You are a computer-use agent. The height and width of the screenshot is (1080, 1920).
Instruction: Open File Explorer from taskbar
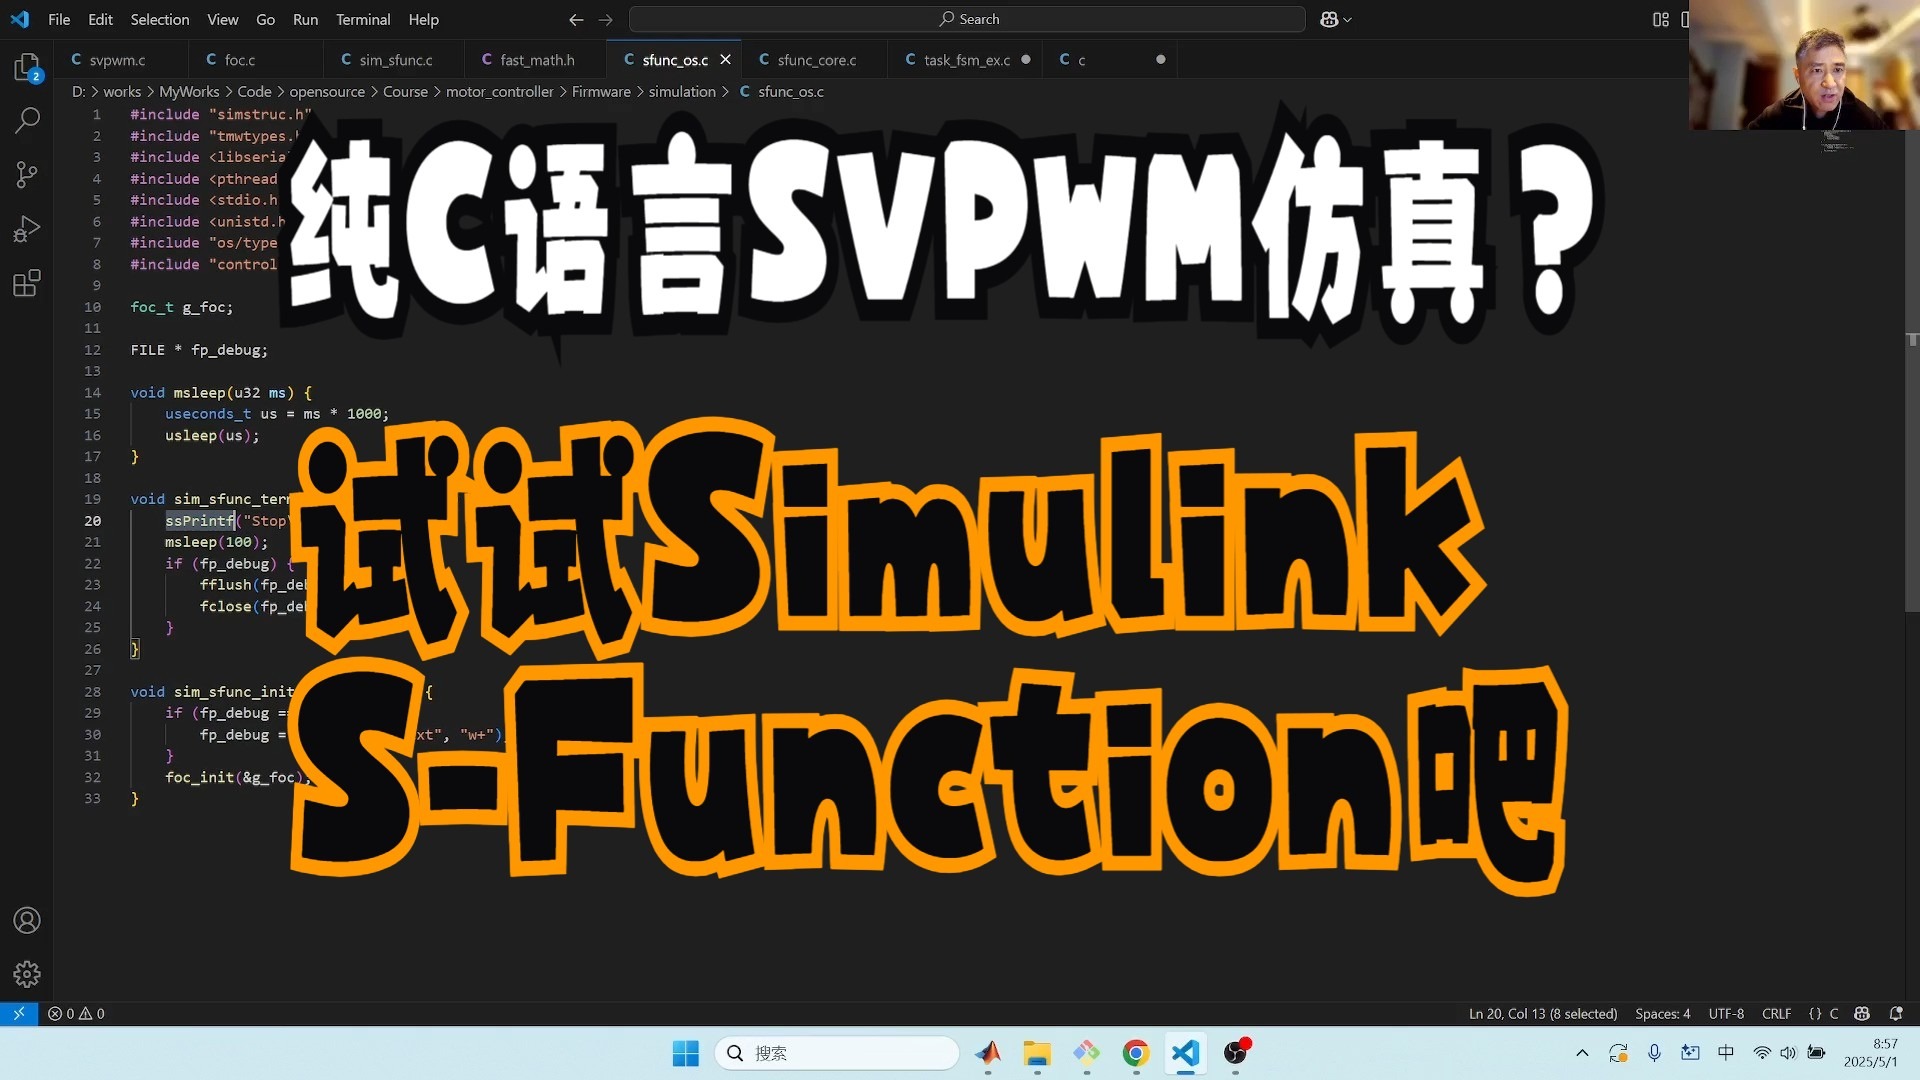pyautogui.click(x=1037, y=1053)
